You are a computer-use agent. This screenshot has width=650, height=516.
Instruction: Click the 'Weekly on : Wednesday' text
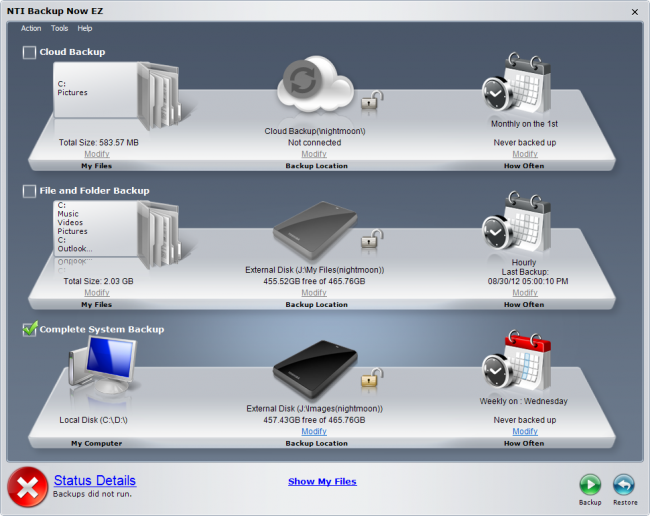pos(524,401)
